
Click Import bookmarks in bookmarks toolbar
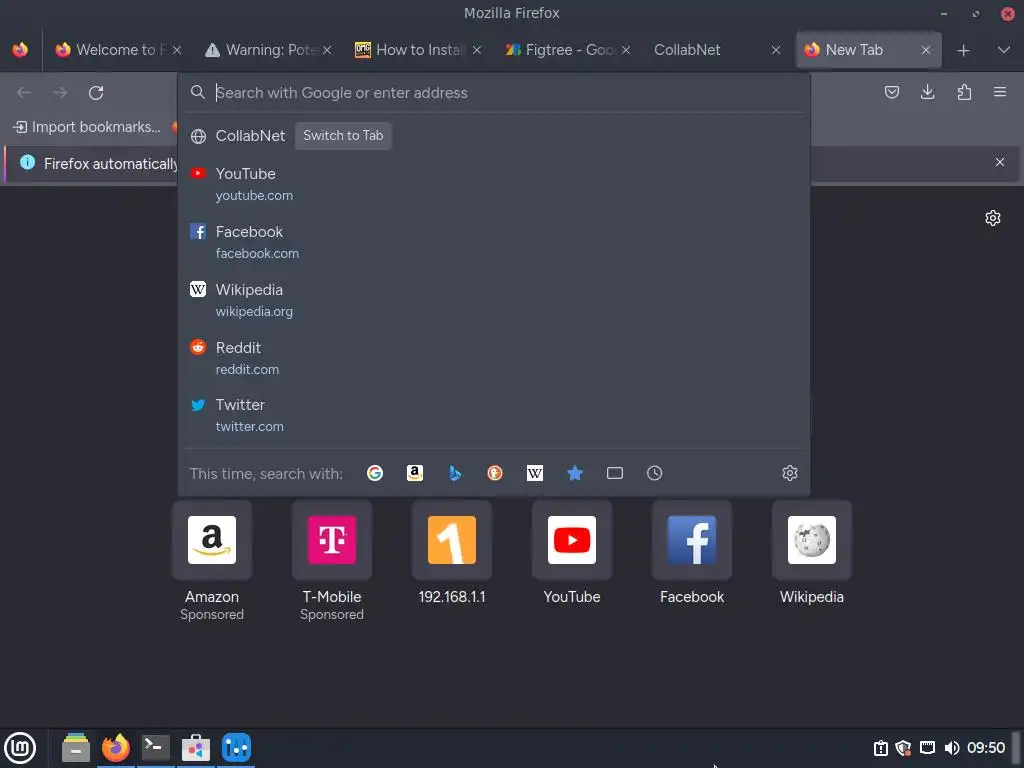(88, 127)
